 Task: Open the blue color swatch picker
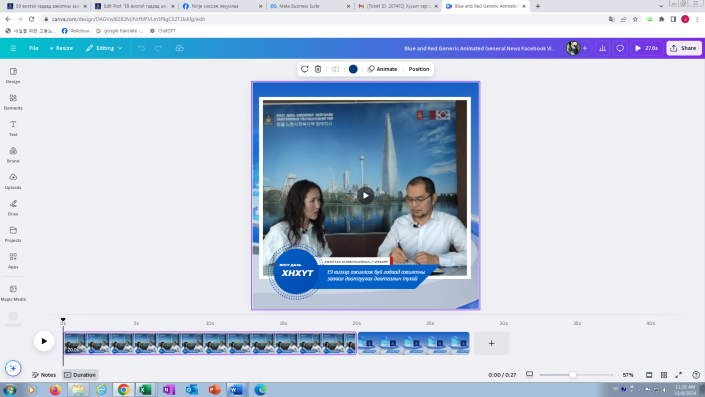[x=353, y=69]
